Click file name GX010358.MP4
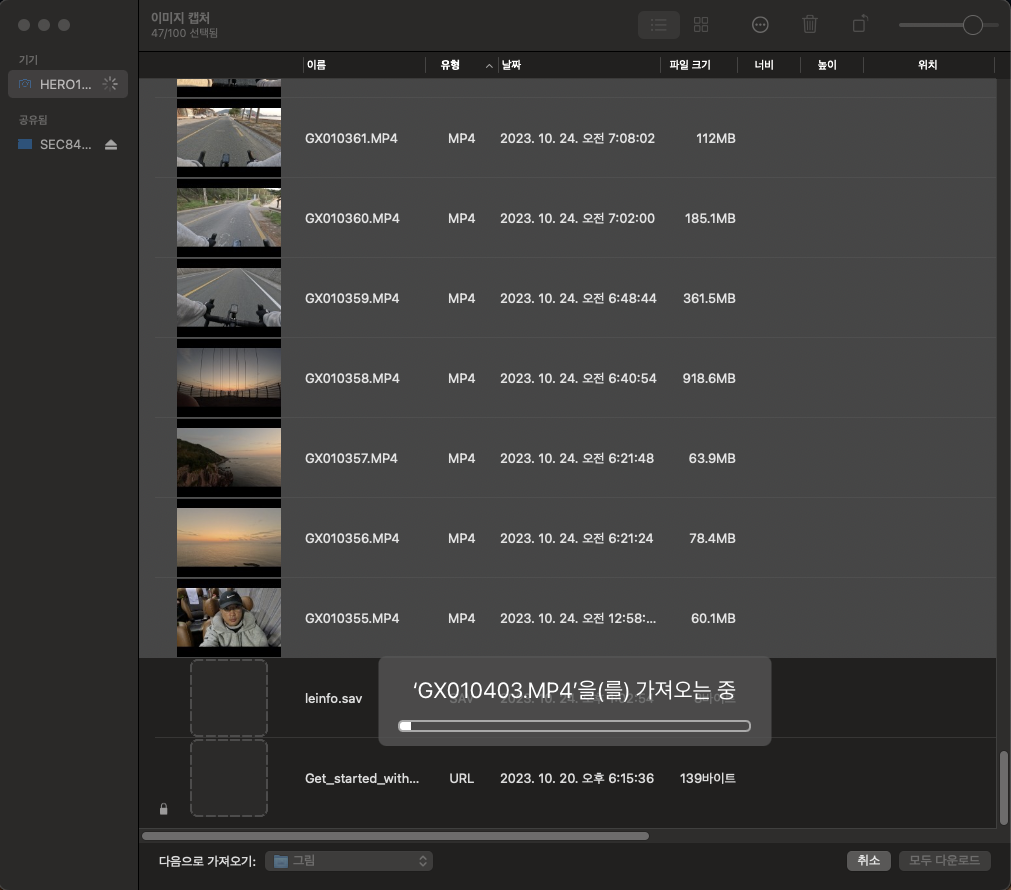Image resolution: width=1011 pixels, height=890 pixels. [352, 378]
